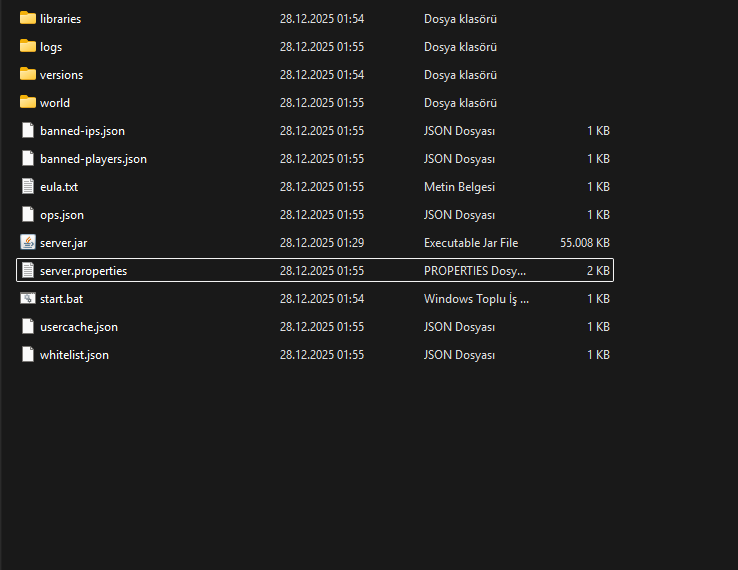Click the banned-ips.json file icon
This screenshot has height=570, width=738.
tap(28, 130)
